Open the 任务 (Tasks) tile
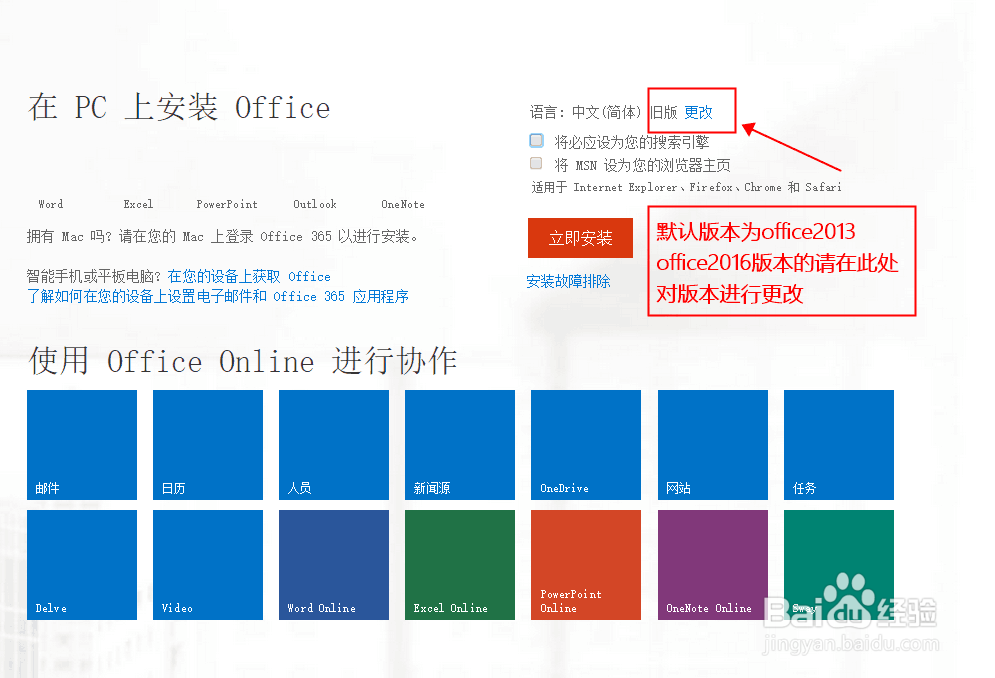 point(839,444)
